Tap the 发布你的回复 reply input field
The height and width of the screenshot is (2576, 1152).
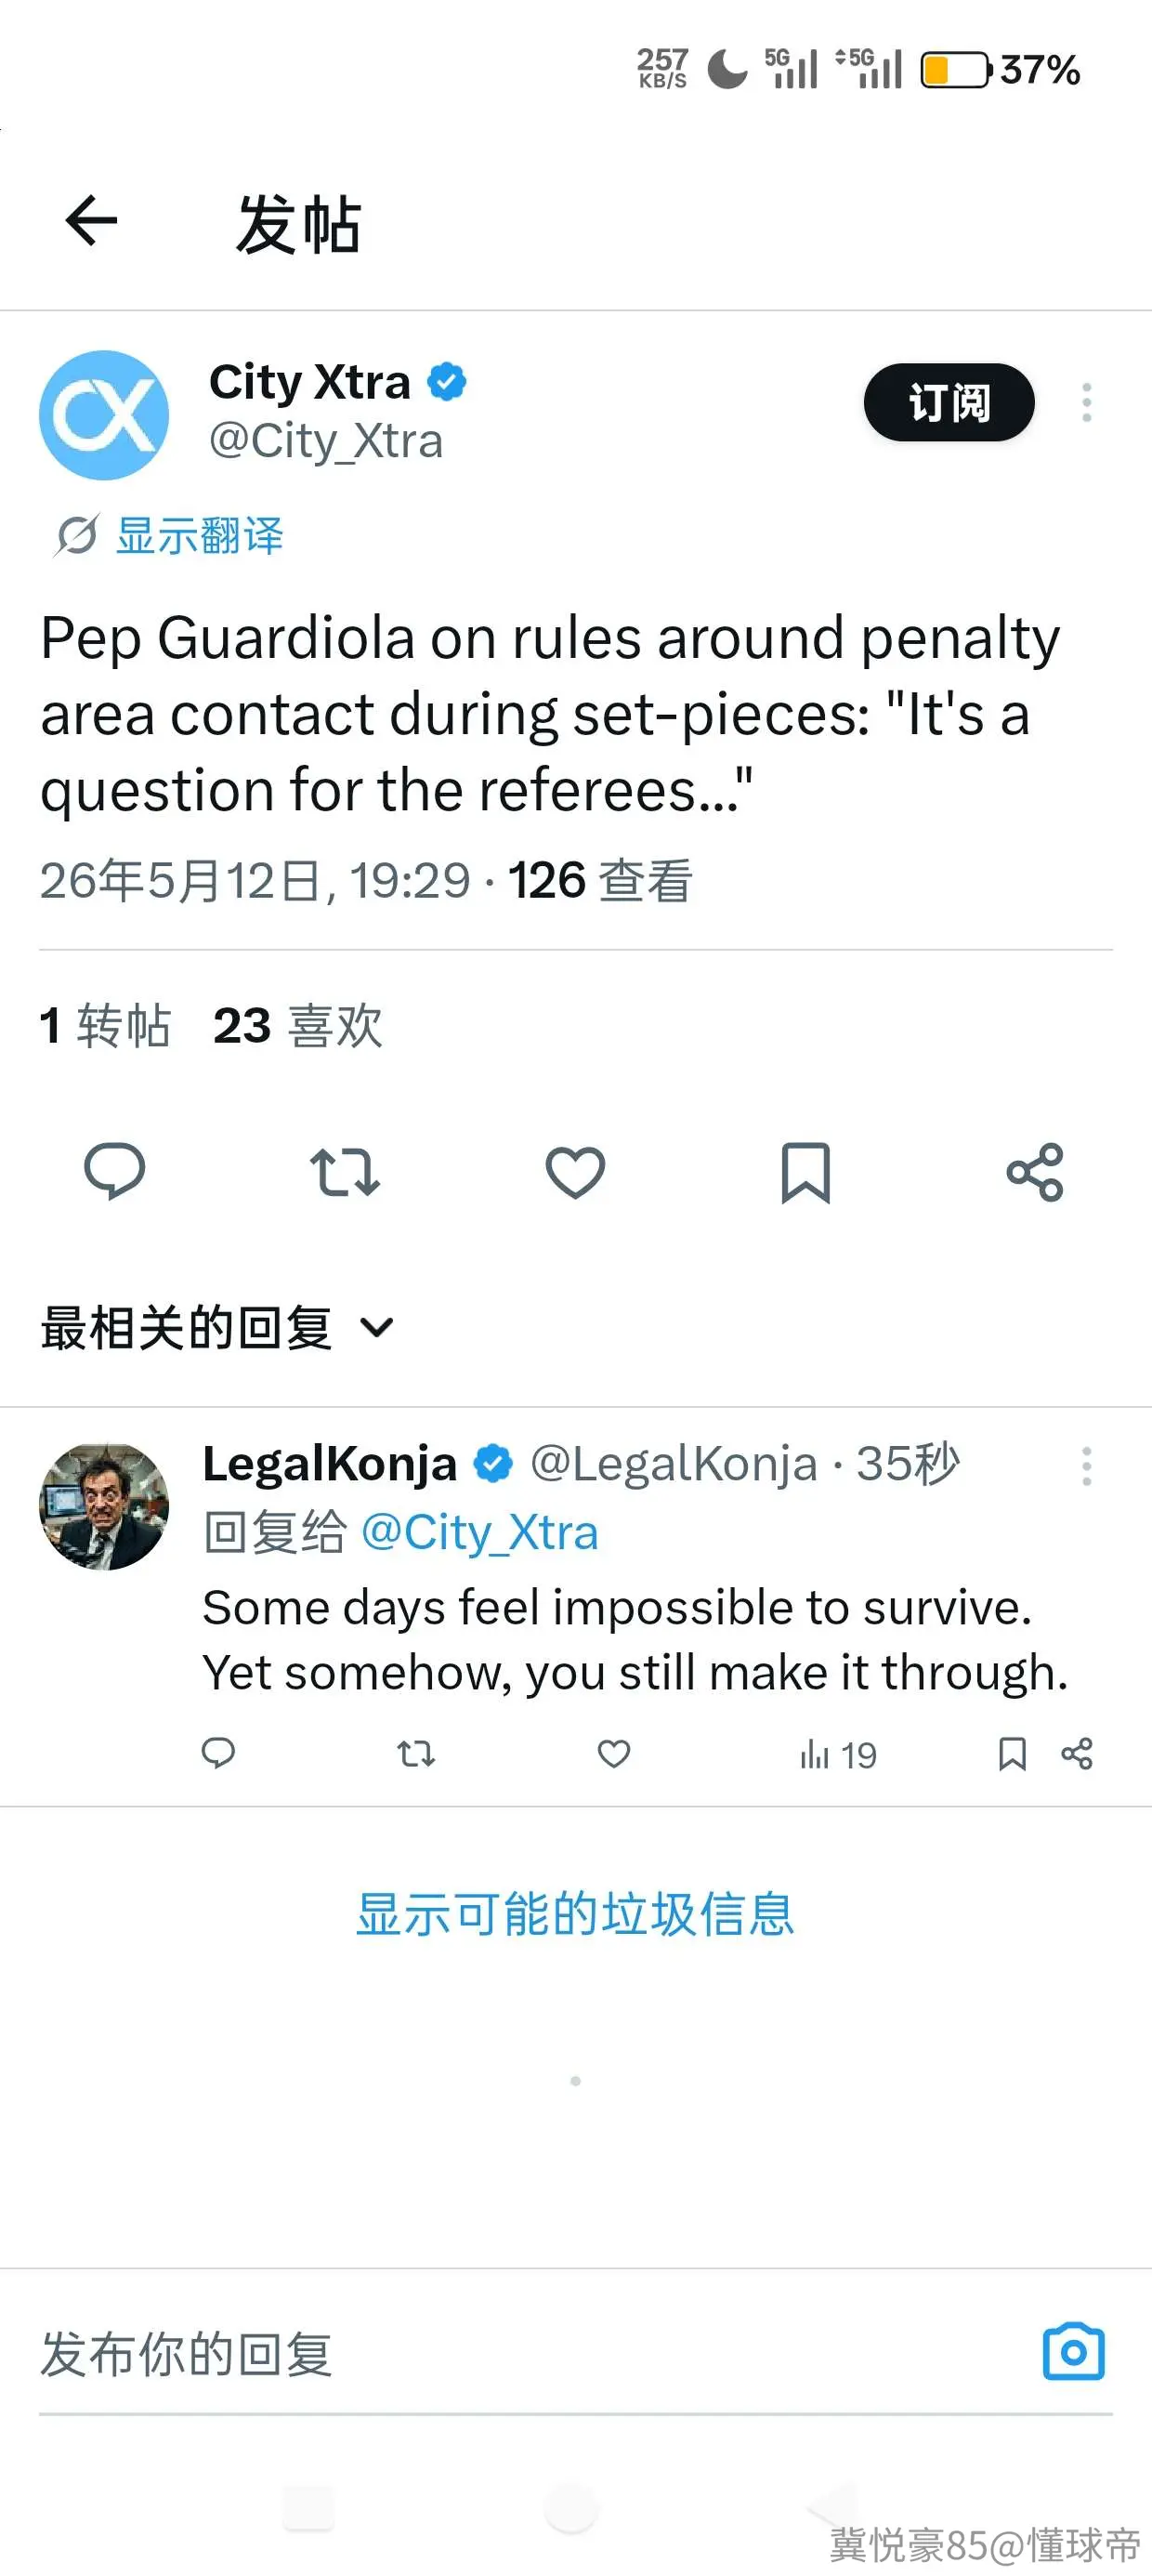pos(530,2353)
